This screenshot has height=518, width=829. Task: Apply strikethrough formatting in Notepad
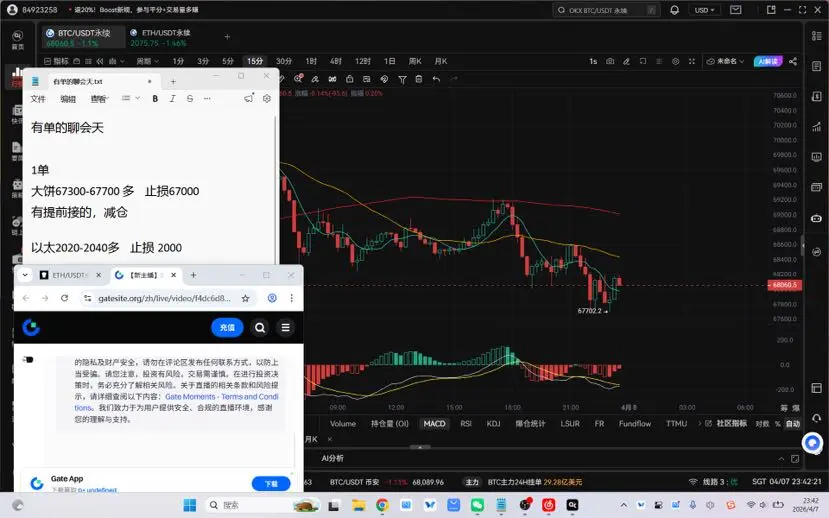[x=190, y=99]
